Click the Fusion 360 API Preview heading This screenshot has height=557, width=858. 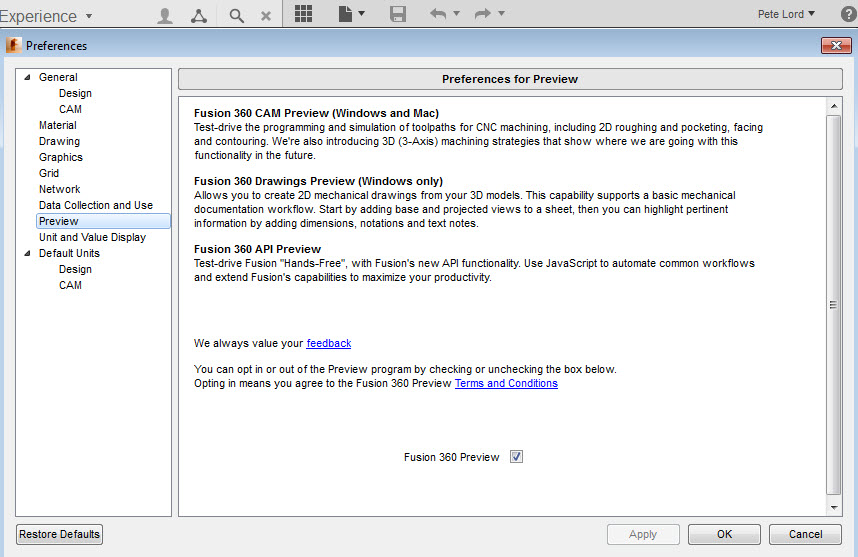(x=257, y=248)
